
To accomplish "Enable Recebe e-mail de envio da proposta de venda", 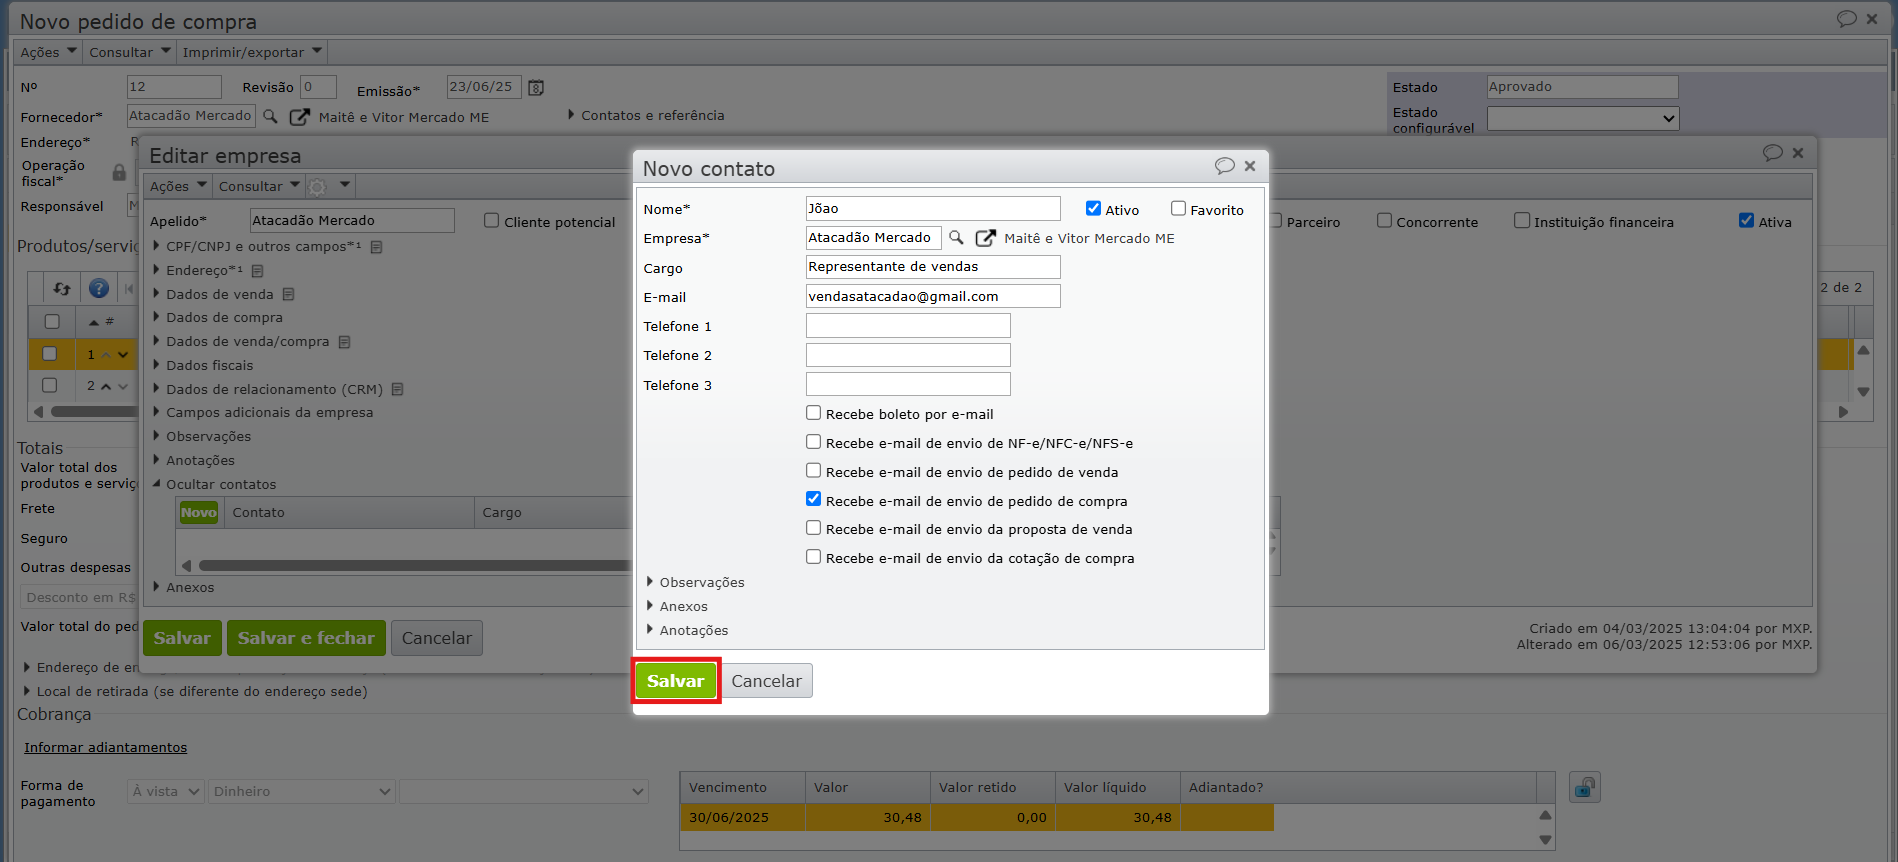I will [x=814, y=528].
